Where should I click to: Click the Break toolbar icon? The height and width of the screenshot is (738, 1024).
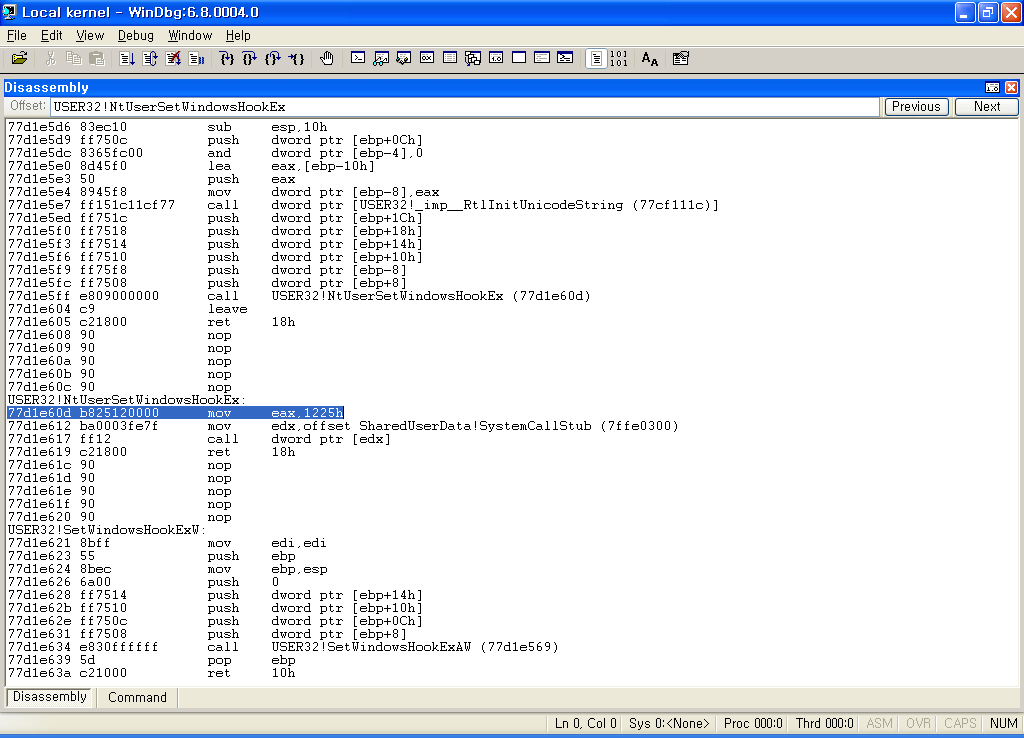(197, 59)
